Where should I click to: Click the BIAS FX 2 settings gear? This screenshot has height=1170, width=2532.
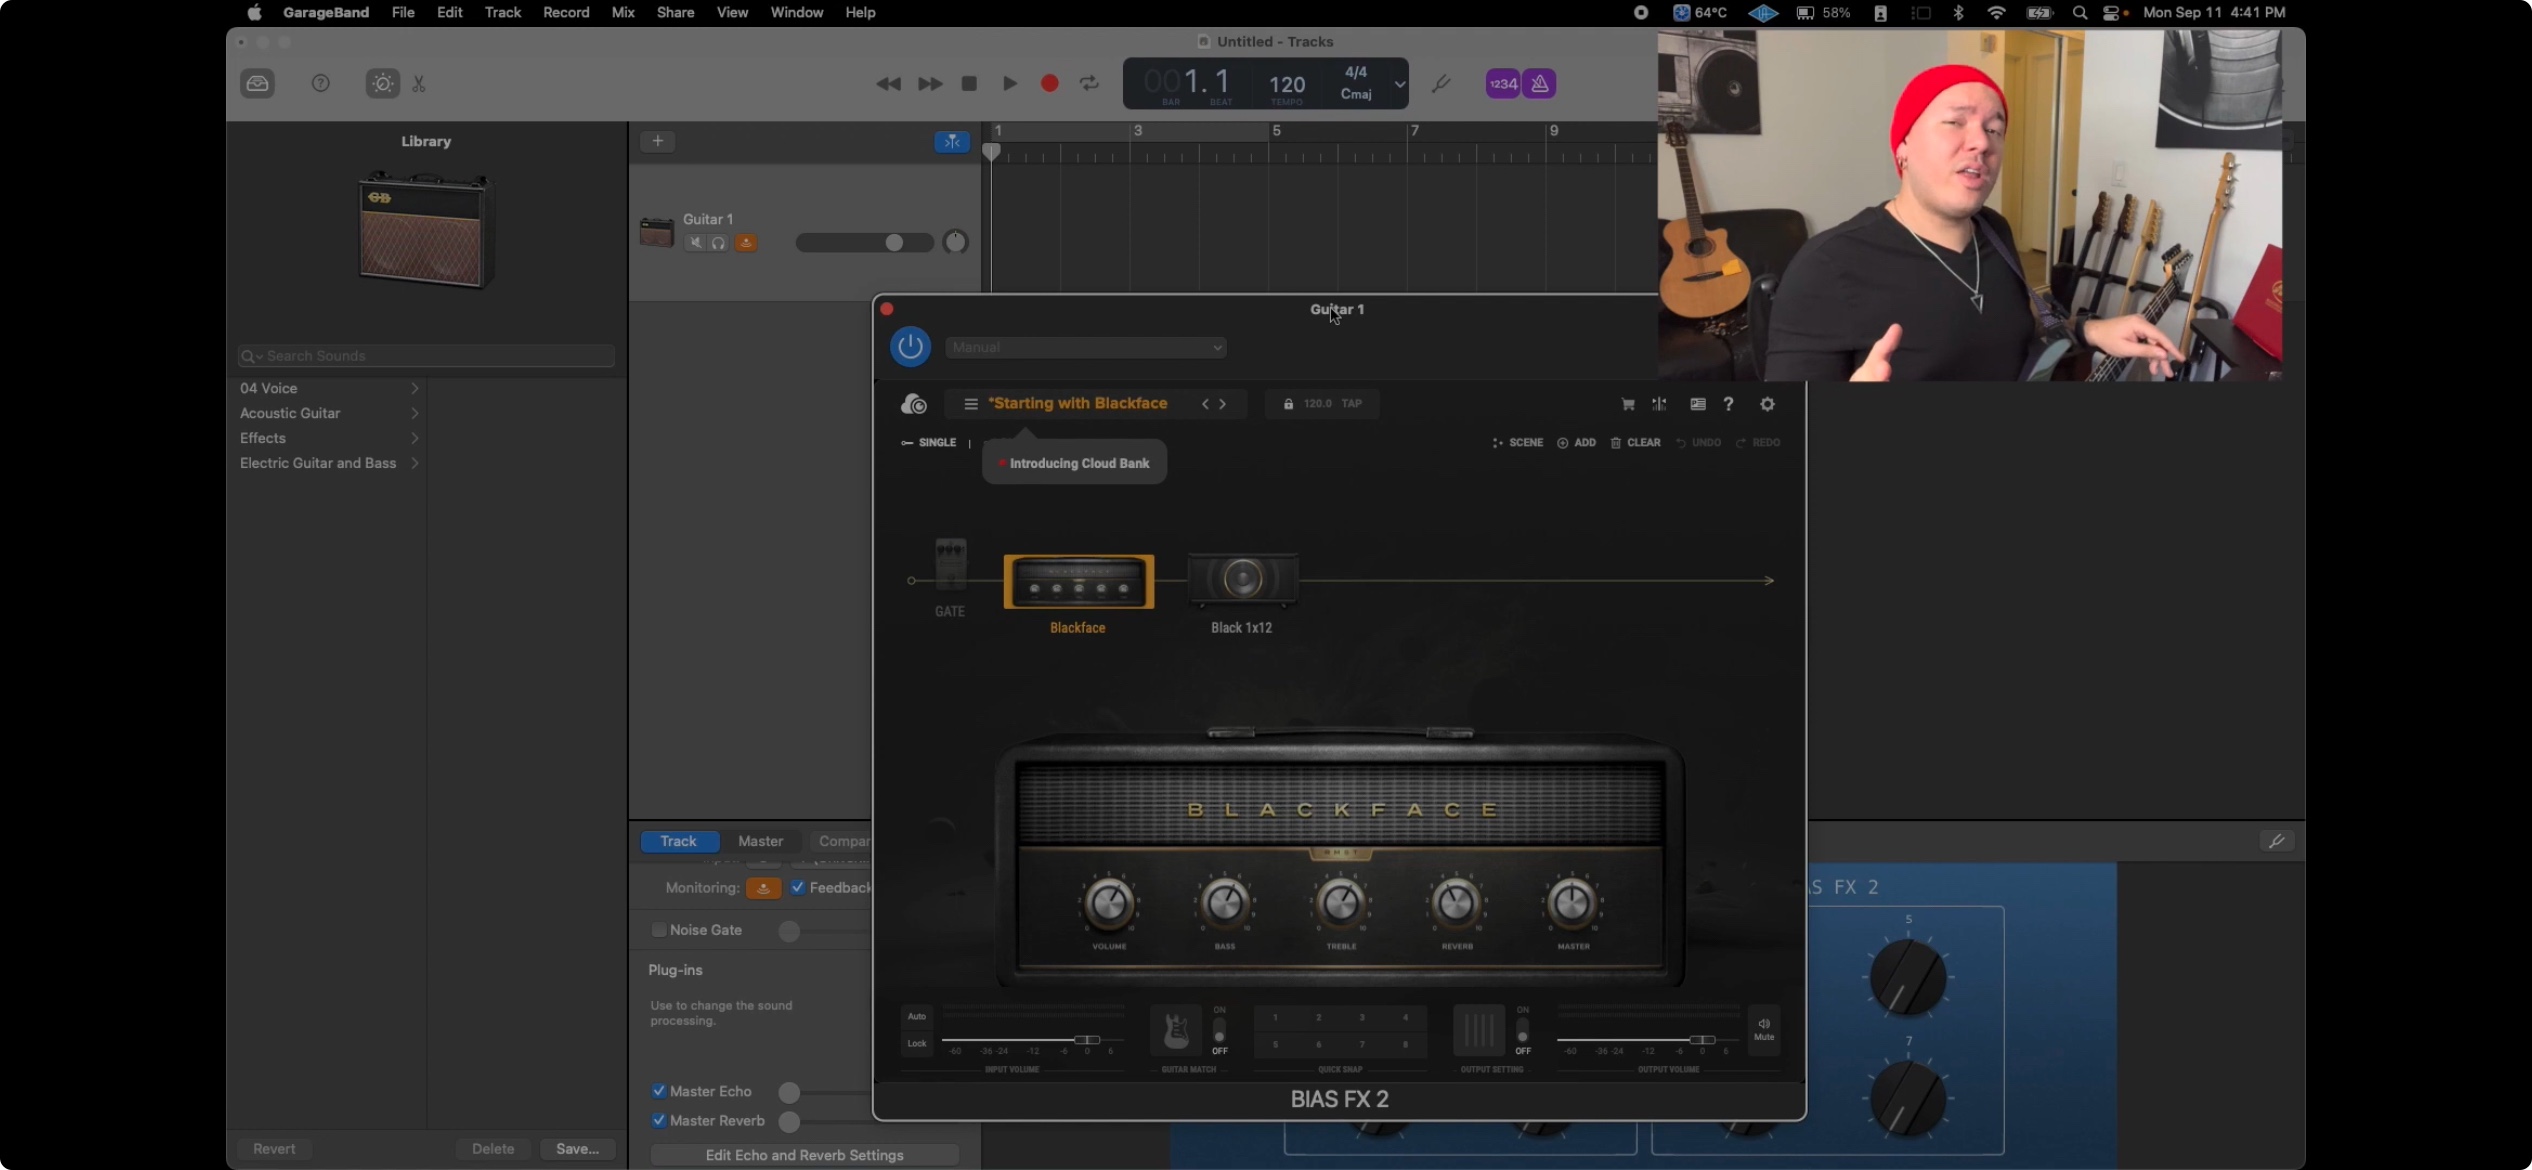pos(1767,404)
